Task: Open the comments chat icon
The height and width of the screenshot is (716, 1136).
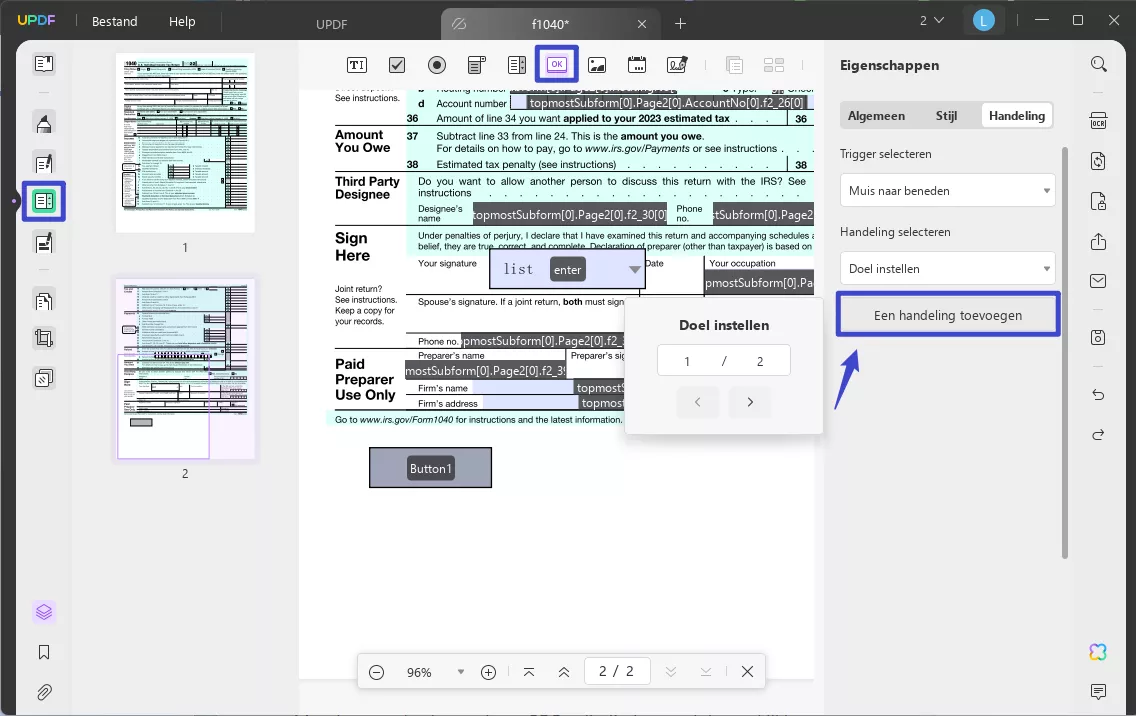Action: pyautogui.click(x=1098, y=691)
